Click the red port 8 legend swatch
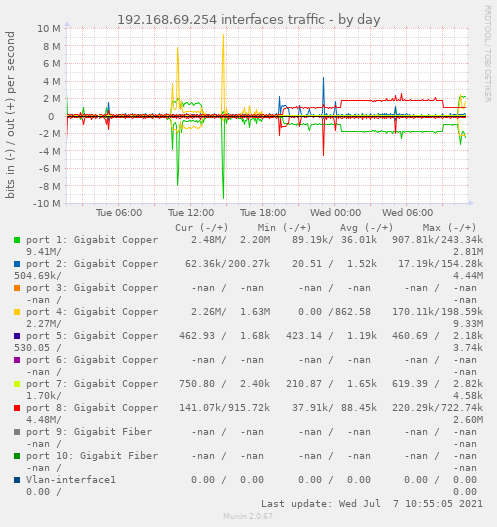 pyautogui.click(x=17, y=408)
